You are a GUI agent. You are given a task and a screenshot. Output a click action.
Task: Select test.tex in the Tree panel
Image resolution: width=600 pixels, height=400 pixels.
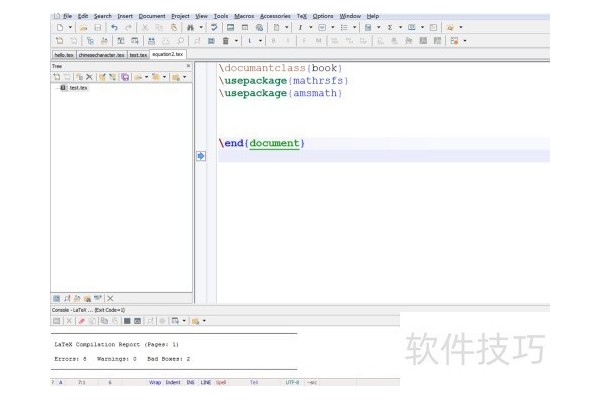pos(78,88)
